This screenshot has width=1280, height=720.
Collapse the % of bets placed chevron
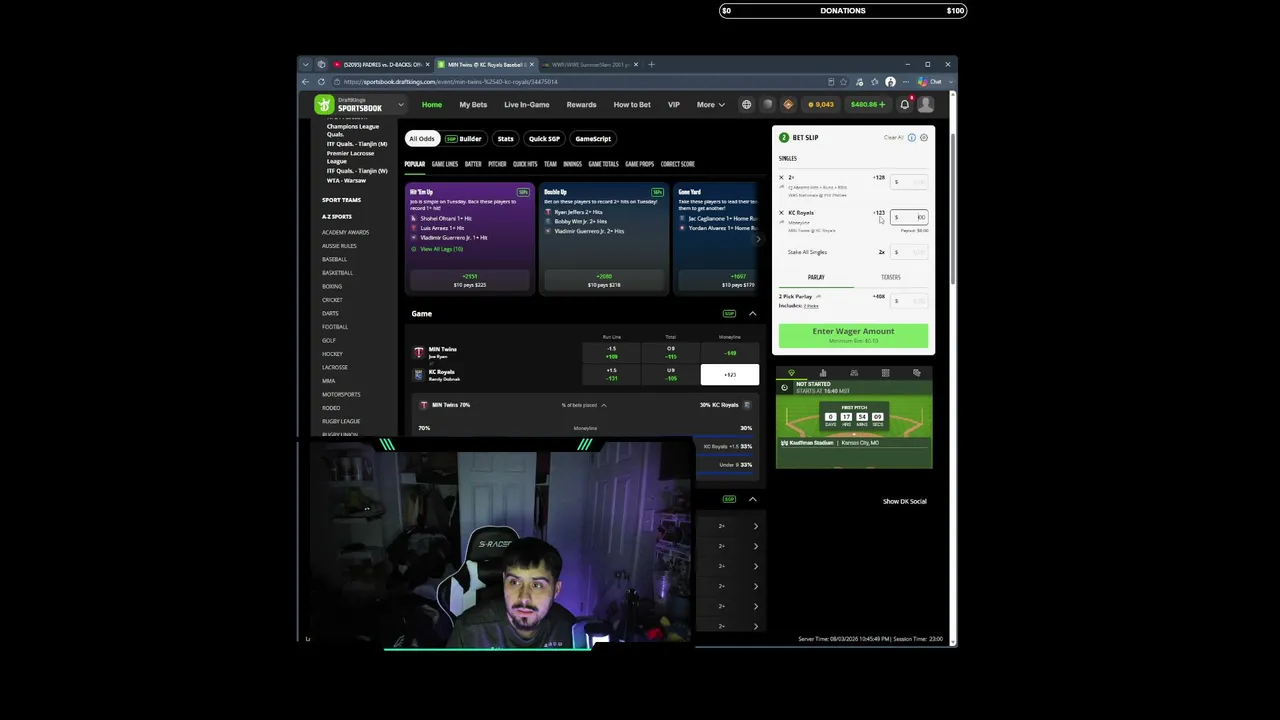(603, 405)
